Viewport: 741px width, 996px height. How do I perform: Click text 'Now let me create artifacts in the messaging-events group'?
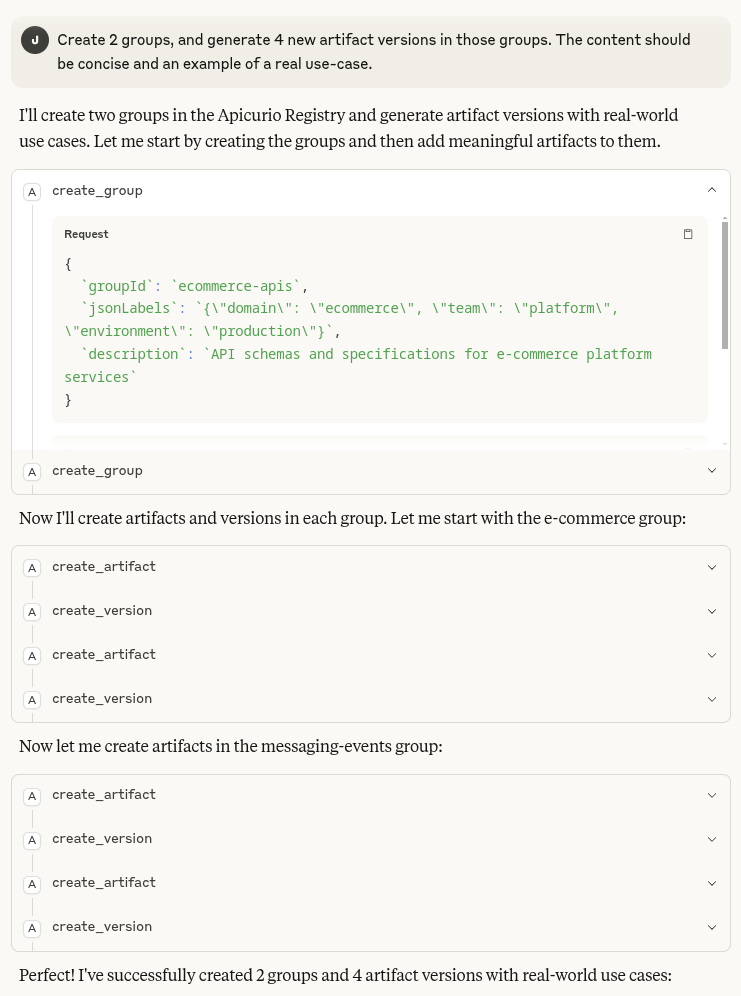[x=230, y=746]
